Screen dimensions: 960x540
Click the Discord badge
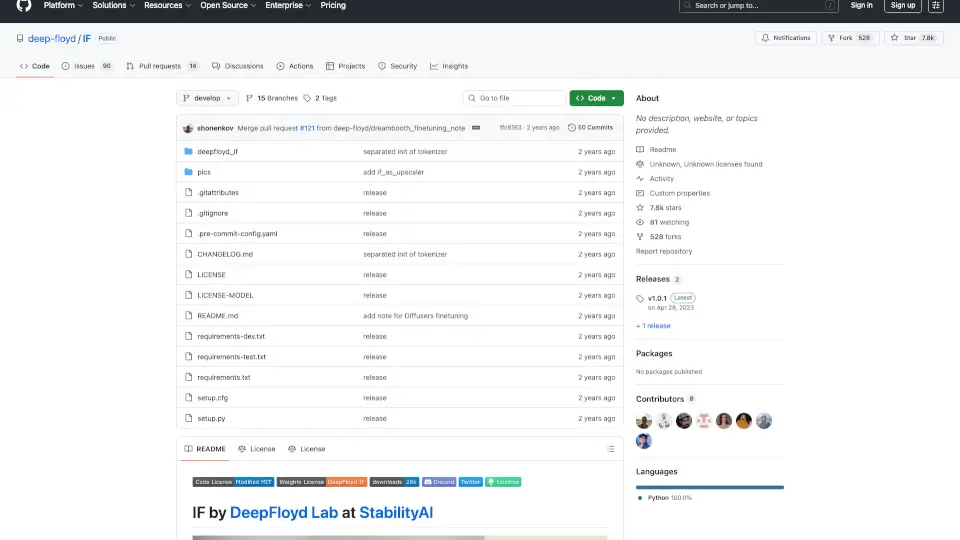tap(439, 482)
